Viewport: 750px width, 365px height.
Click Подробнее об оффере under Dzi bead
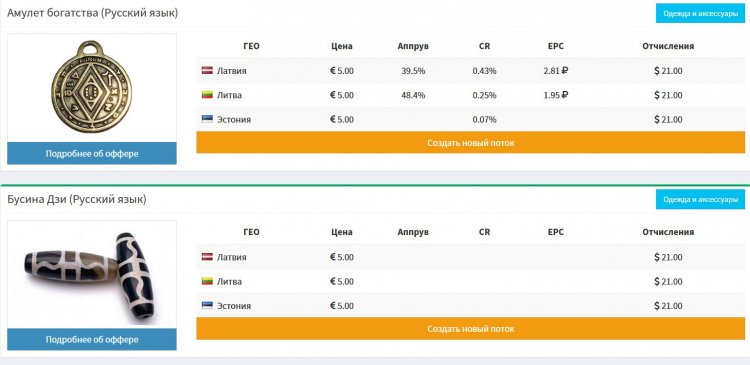tap(92, 339)
